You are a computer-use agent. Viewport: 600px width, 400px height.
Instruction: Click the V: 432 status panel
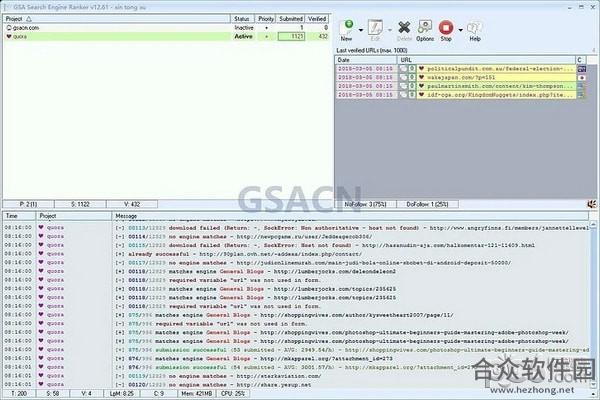[x=132, y=204]
